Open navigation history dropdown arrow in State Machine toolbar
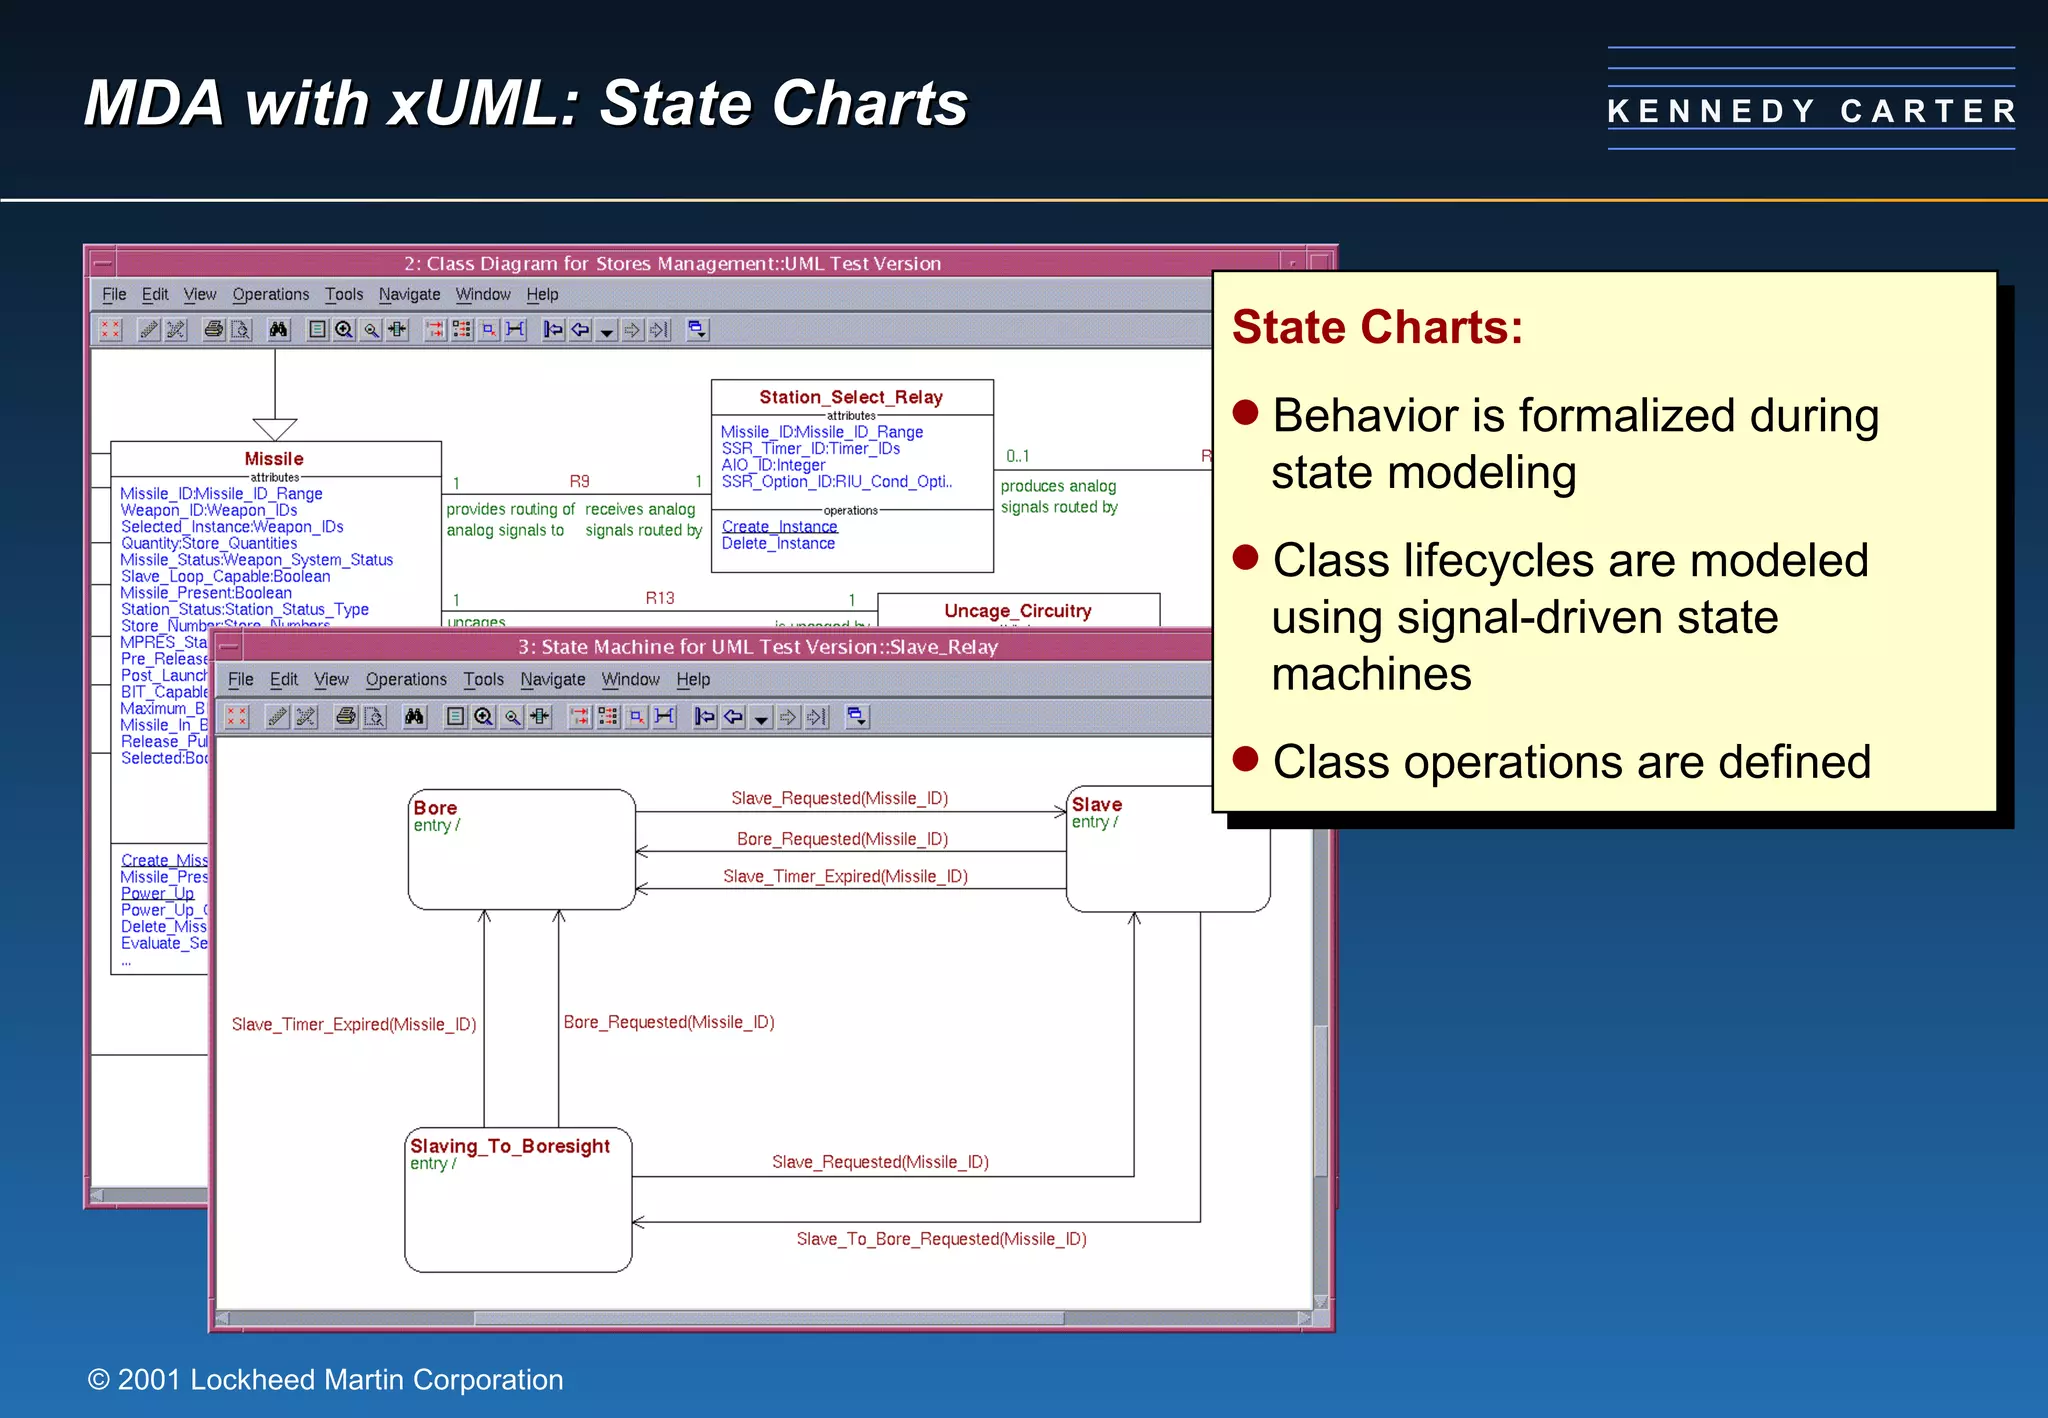The height and width of the screenshot is (1418, 2048). [x=761, y=719]
